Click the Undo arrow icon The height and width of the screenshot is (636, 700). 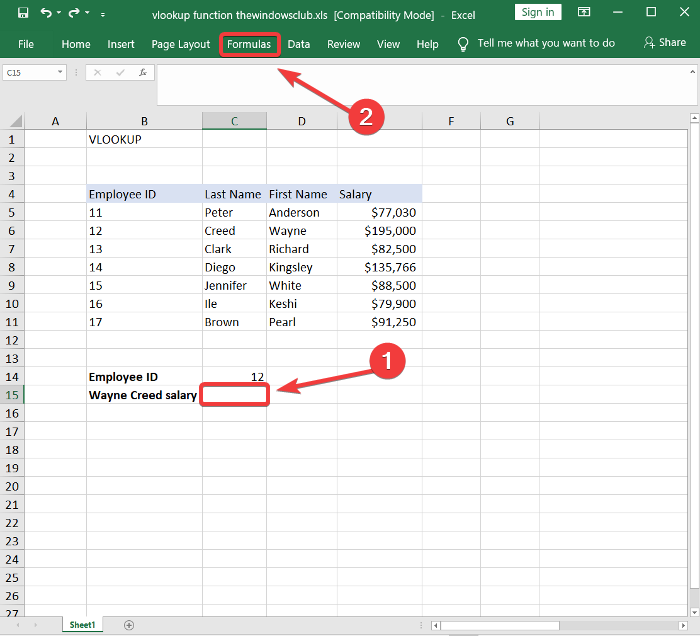coord(46,13)
